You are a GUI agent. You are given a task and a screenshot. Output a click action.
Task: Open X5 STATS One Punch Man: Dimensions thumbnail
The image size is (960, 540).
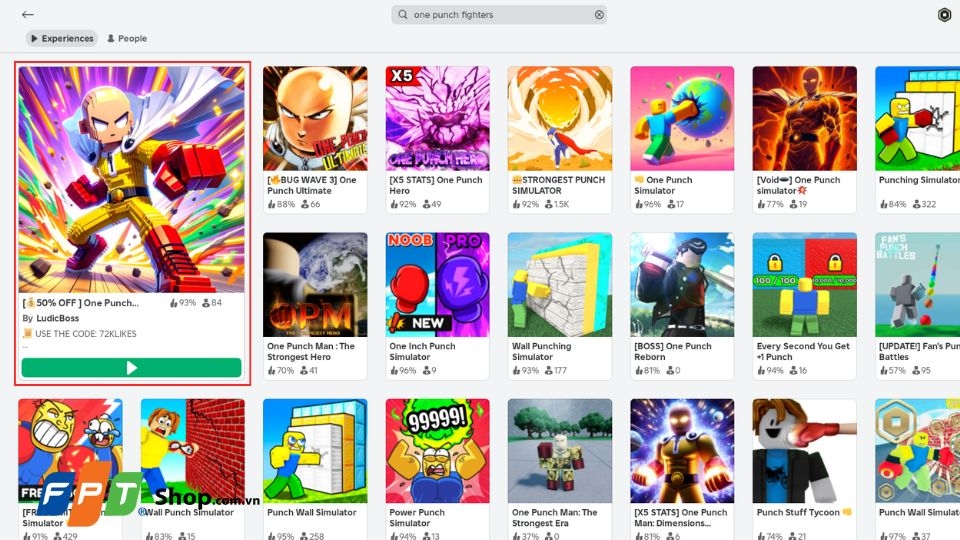point(682,451)
